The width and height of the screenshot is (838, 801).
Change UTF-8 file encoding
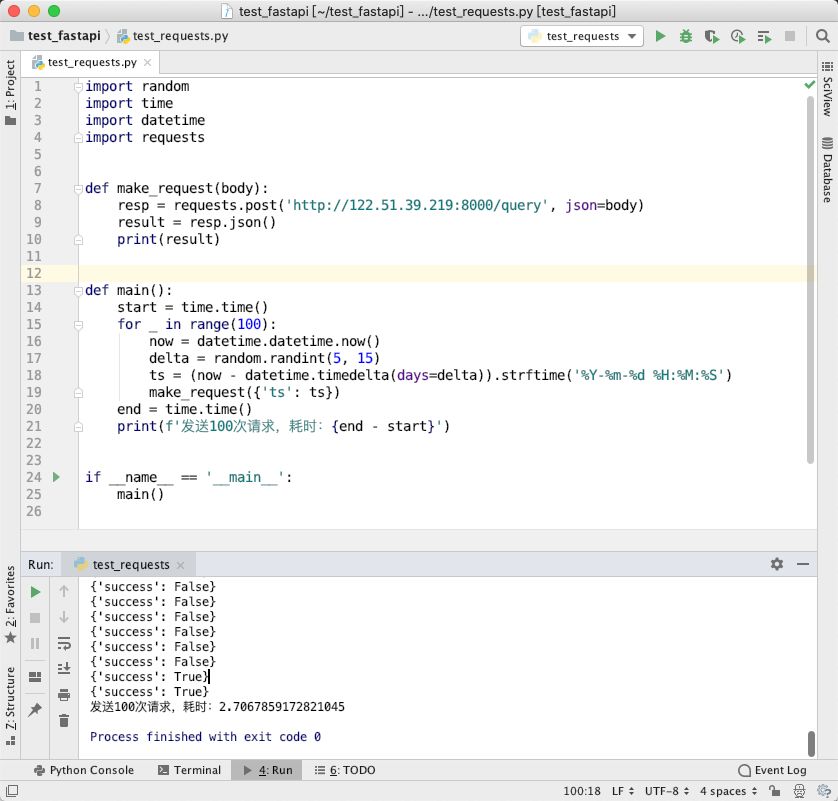(x=667, y=791)
